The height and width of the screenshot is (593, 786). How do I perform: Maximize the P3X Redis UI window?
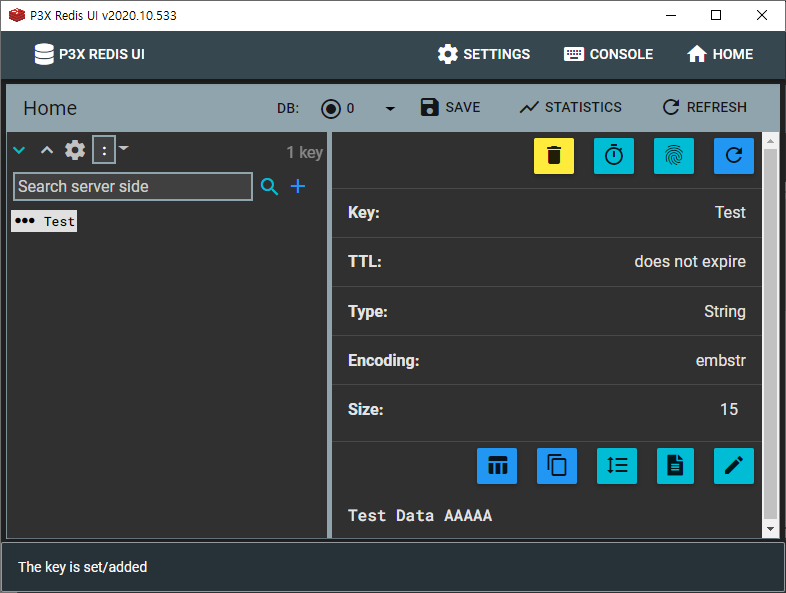[x=716, y=16]
